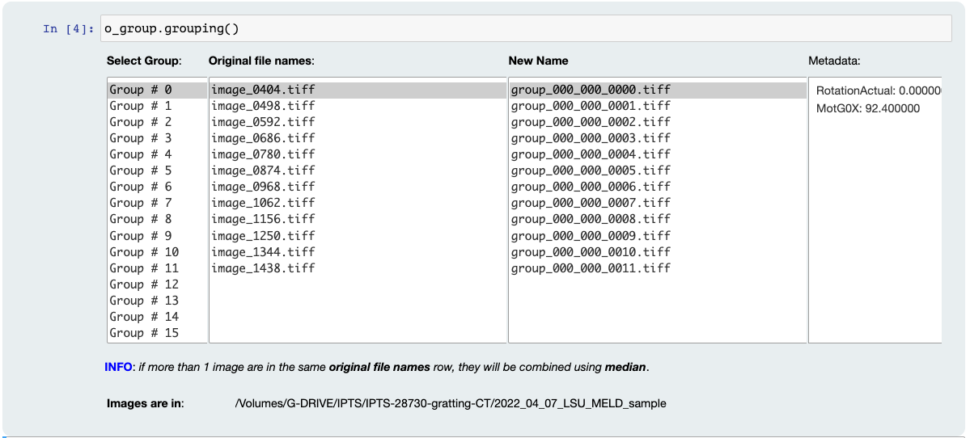Select Group # 3 in group list

pyautogui.click(x=141, y=138)
